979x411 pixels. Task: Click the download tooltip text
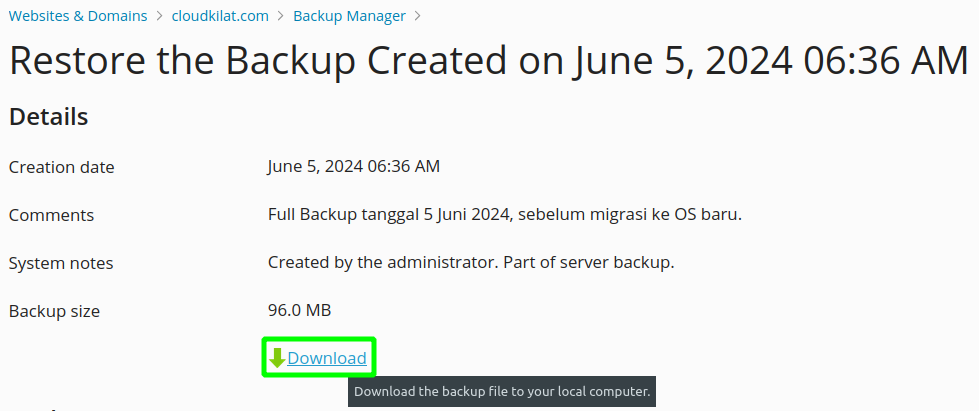point(502,392)
